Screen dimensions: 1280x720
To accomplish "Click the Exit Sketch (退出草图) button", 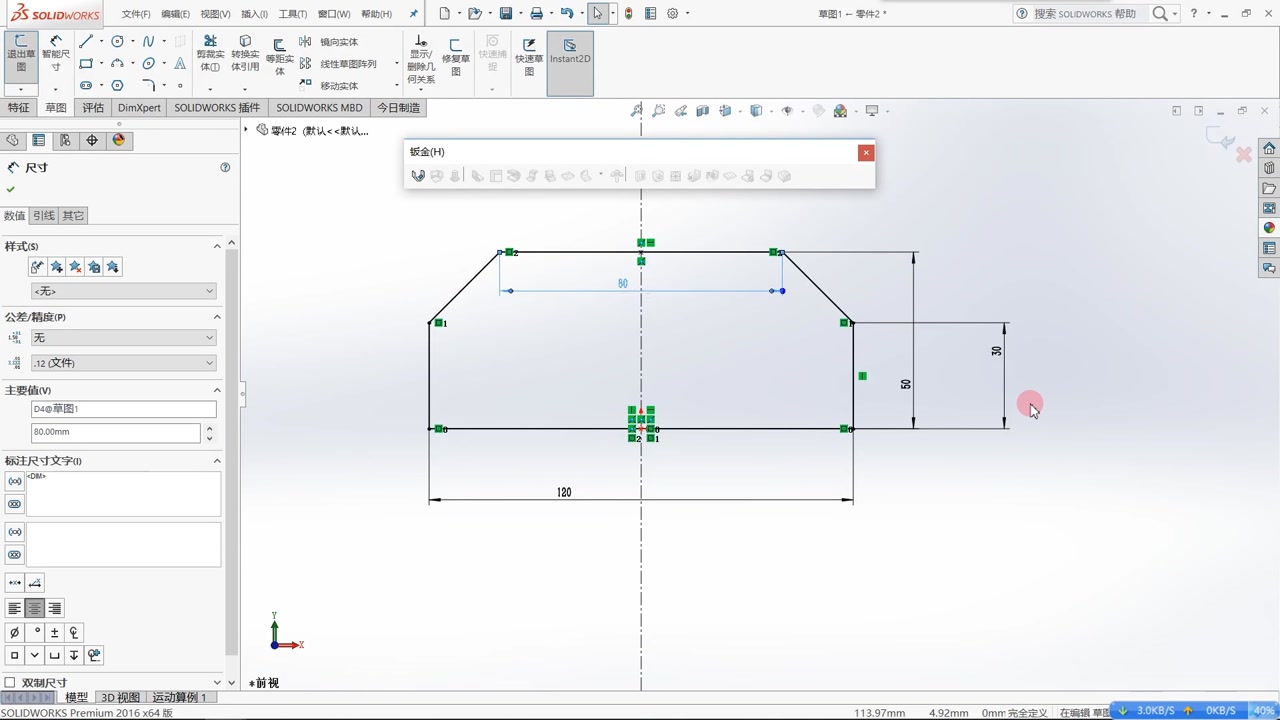I will pos(21,55).
